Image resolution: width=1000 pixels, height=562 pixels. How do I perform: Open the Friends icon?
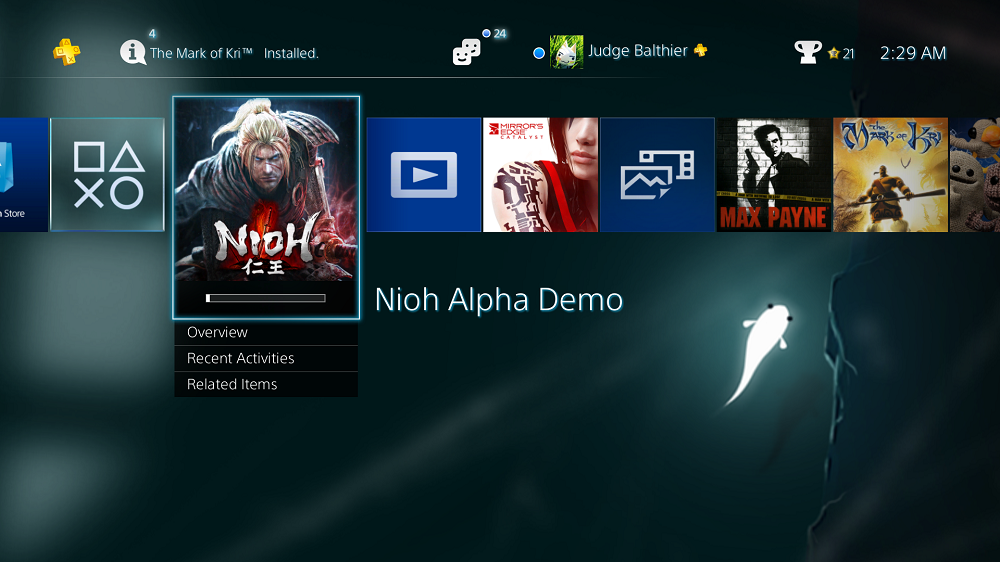466,52
